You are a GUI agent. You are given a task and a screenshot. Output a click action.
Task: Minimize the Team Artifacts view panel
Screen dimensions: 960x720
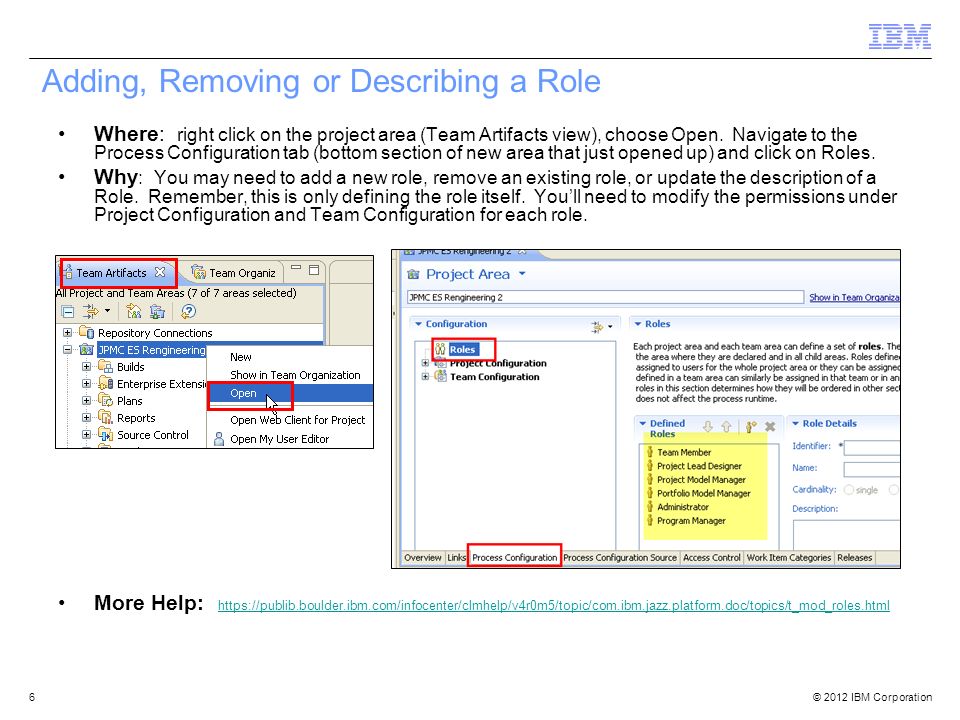296,268
